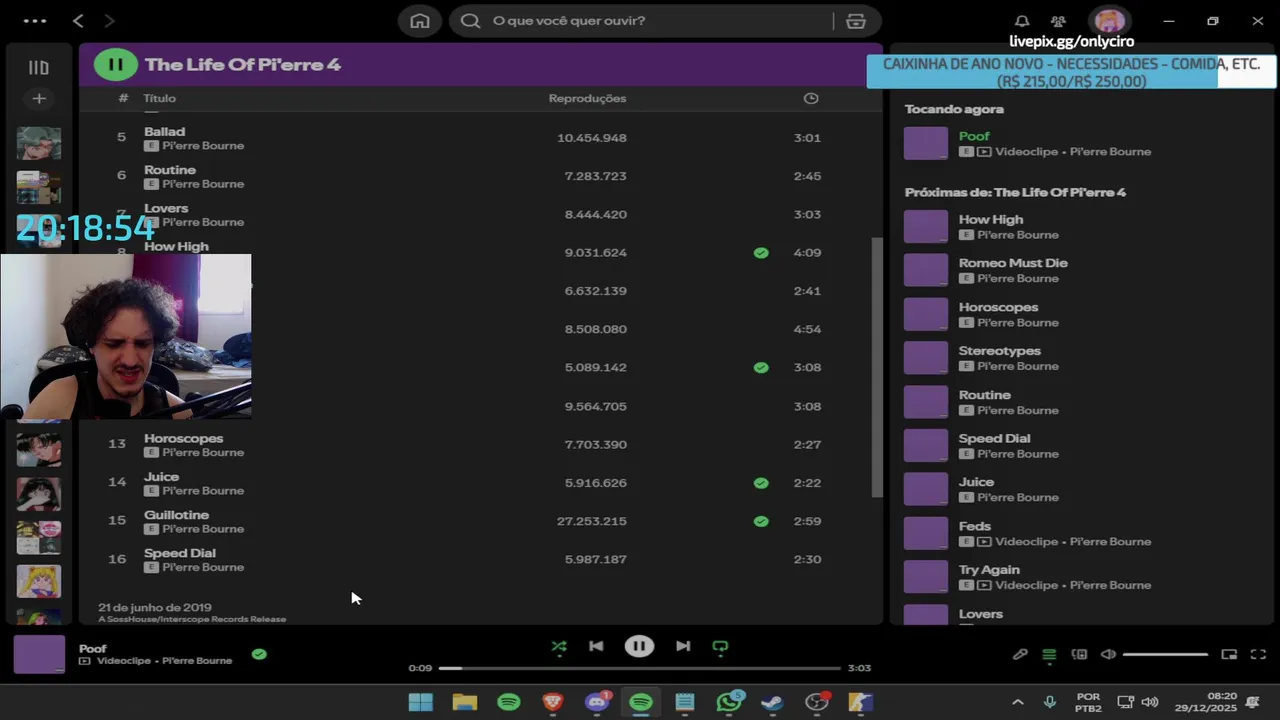Toggle saved checkmark on Juice row
Image resolution: width=1280 pixels, height=720 pixels.
tap(761, 483)
